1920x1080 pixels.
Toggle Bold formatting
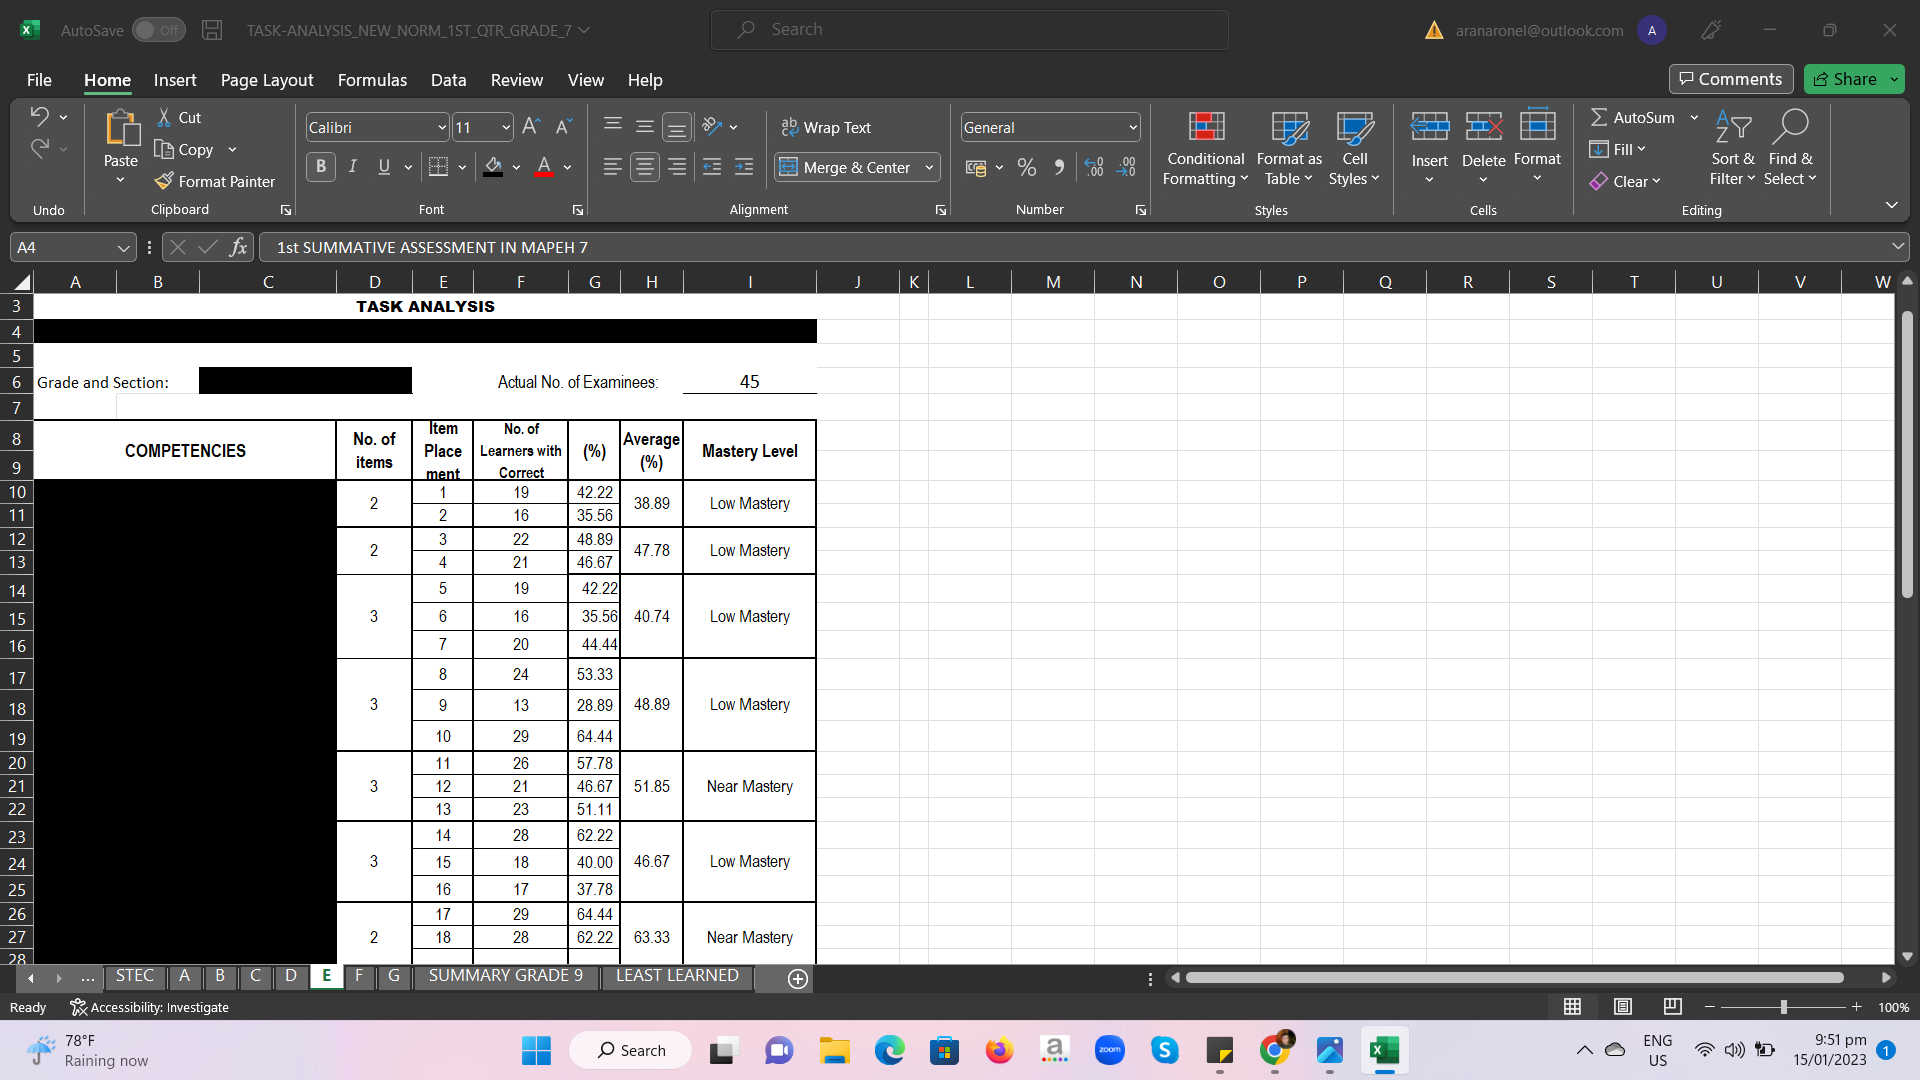point(321,167)
